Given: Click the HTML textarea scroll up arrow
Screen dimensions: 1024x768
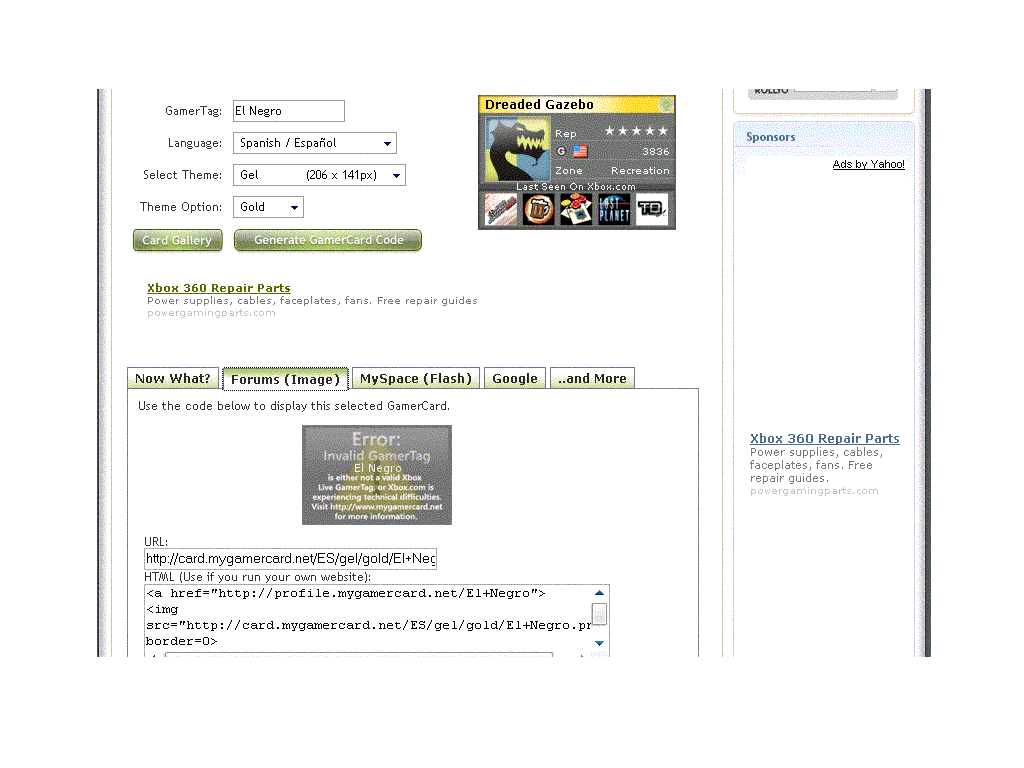Looking at the screenshot, I should coord(600,593).
